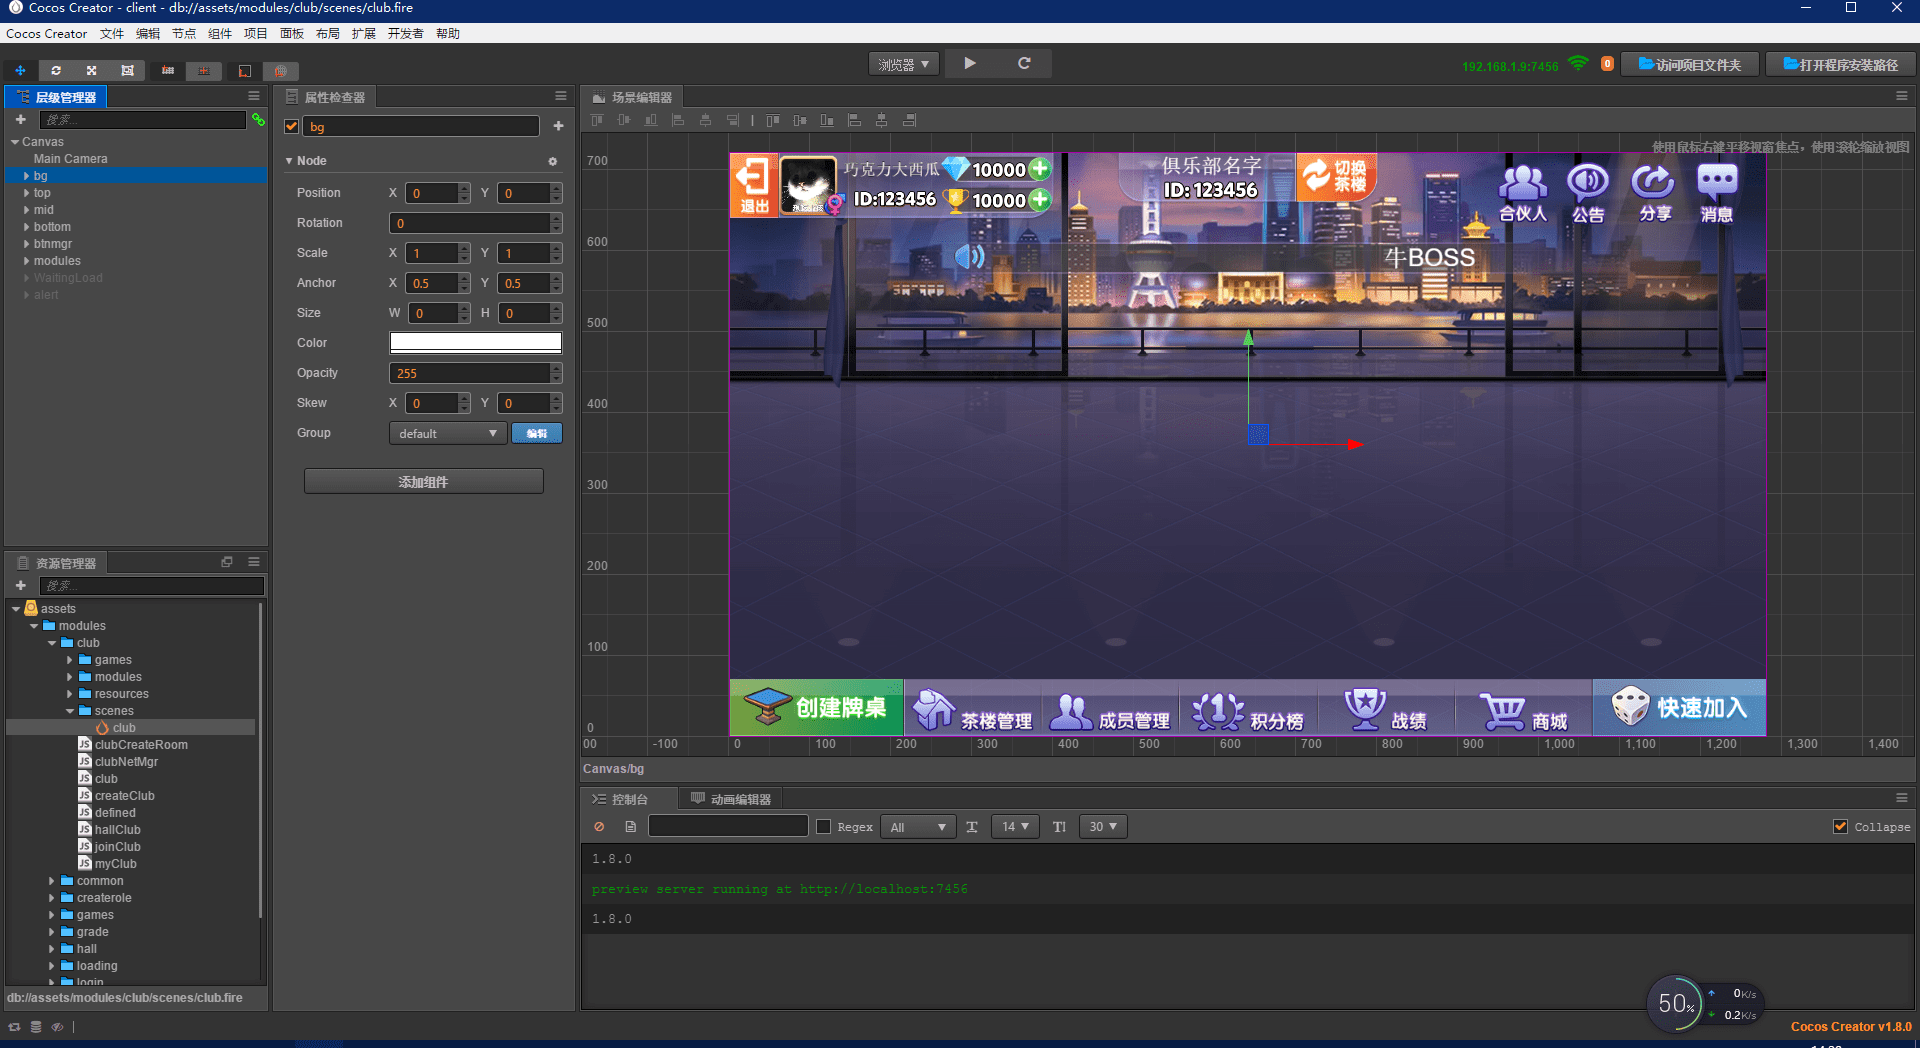The height and width of the screenshot is (1048, 1920).
Task: Add a new node in the hierarchy panel
Action: (x=20, y=119)
